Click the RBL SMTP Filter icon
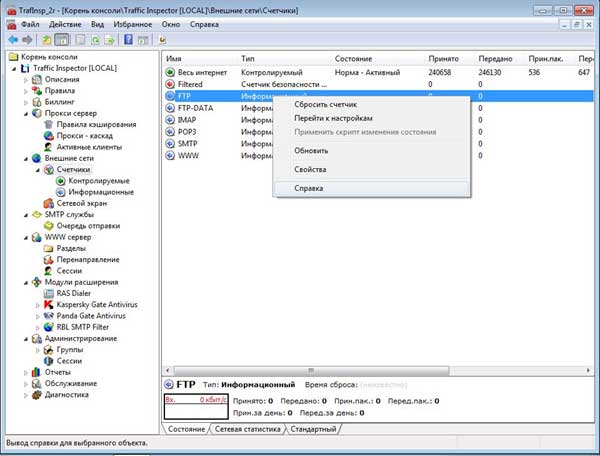The height and width of the screenshot is (456, 600). click(49, 327)
